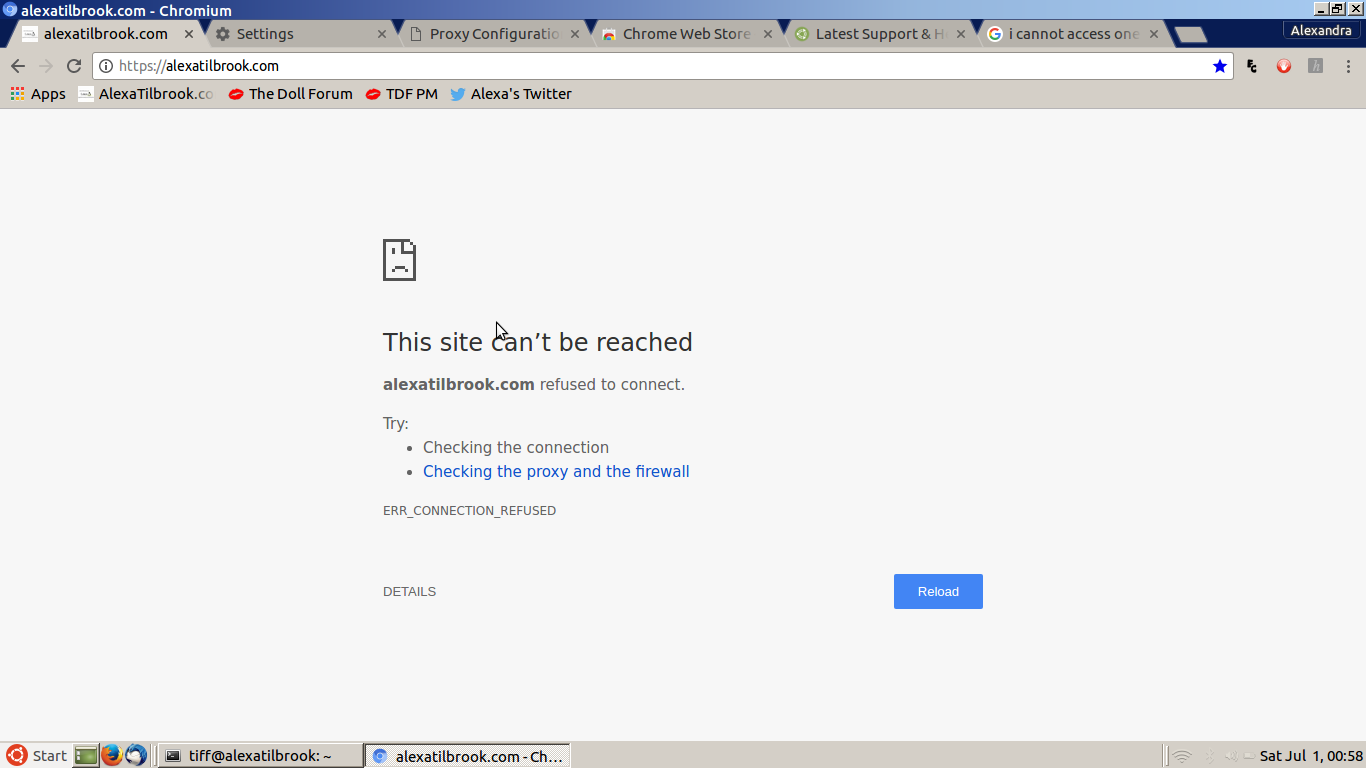1366x768 pixels.
Task: Click the blue bookmark star icon
Action: click(1219, 66)
